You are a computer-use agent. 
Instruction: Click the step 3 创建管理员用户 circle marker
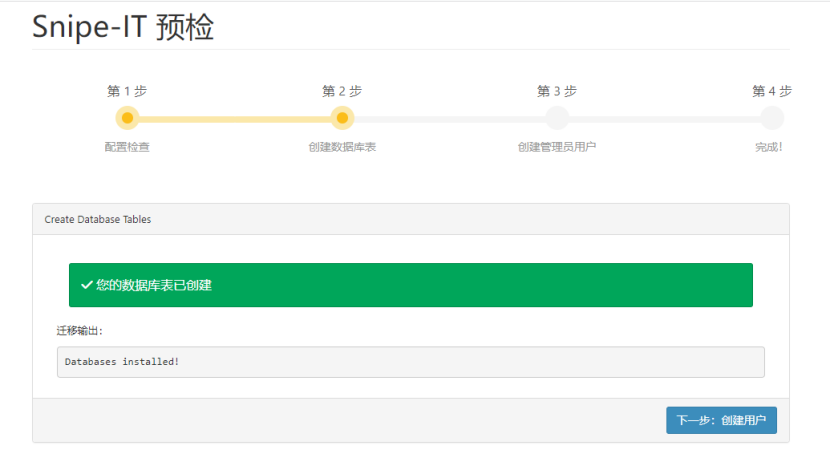557,118
